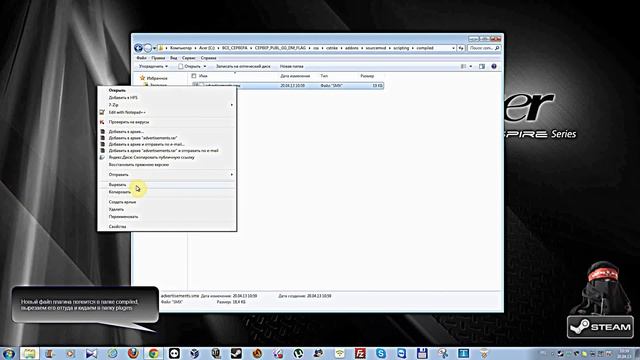Open TeamViewer from the taskbar

(x=401, y=353)
